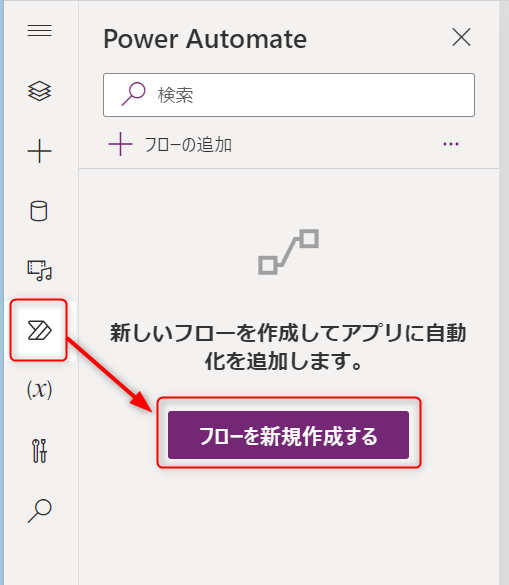Select the Power Automate sidebar icon
The height and width of the screenshot is (585, 509).
point(39,330)
